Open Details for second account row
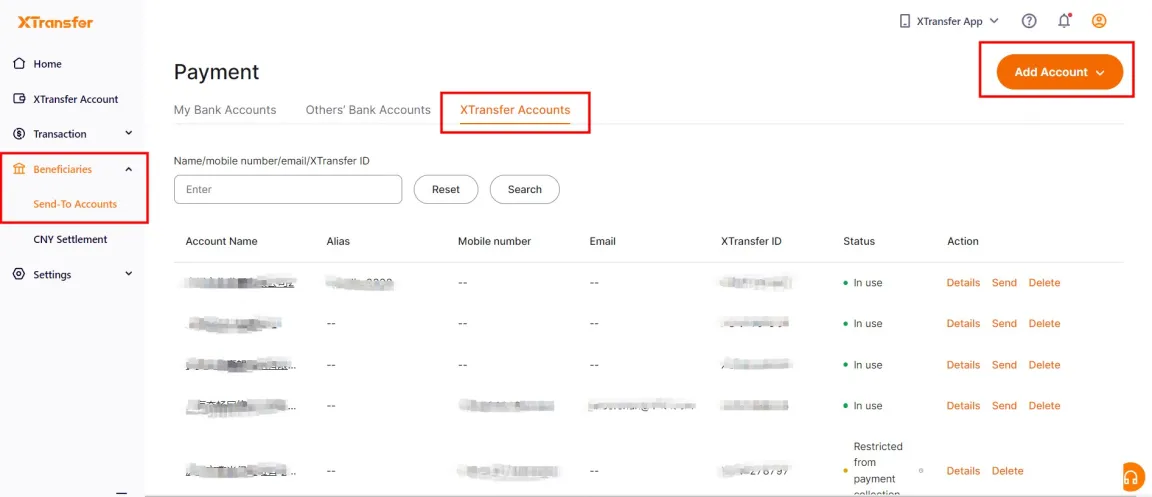 click(963, 323)
